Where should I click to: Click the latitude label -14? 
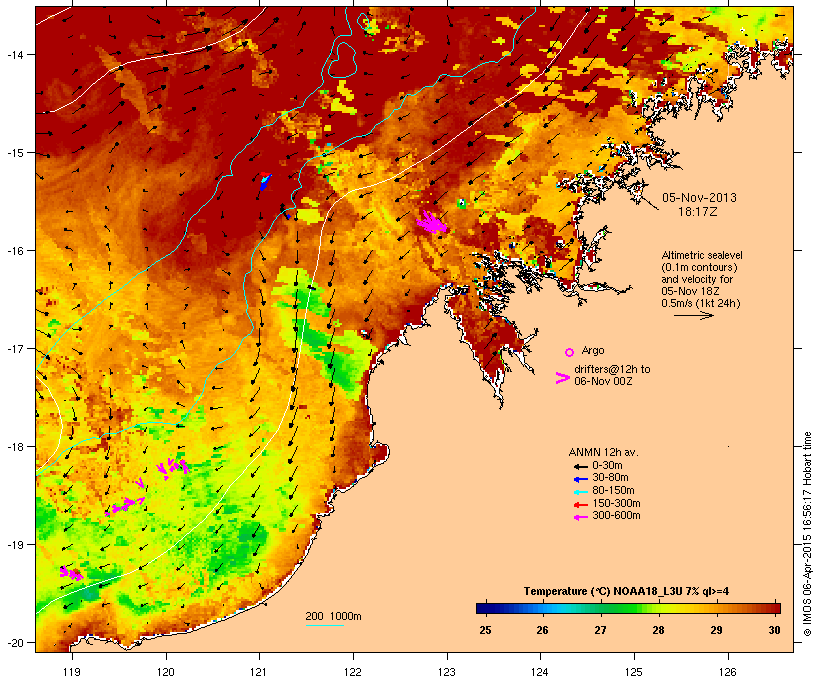click(x=14, y=54)
